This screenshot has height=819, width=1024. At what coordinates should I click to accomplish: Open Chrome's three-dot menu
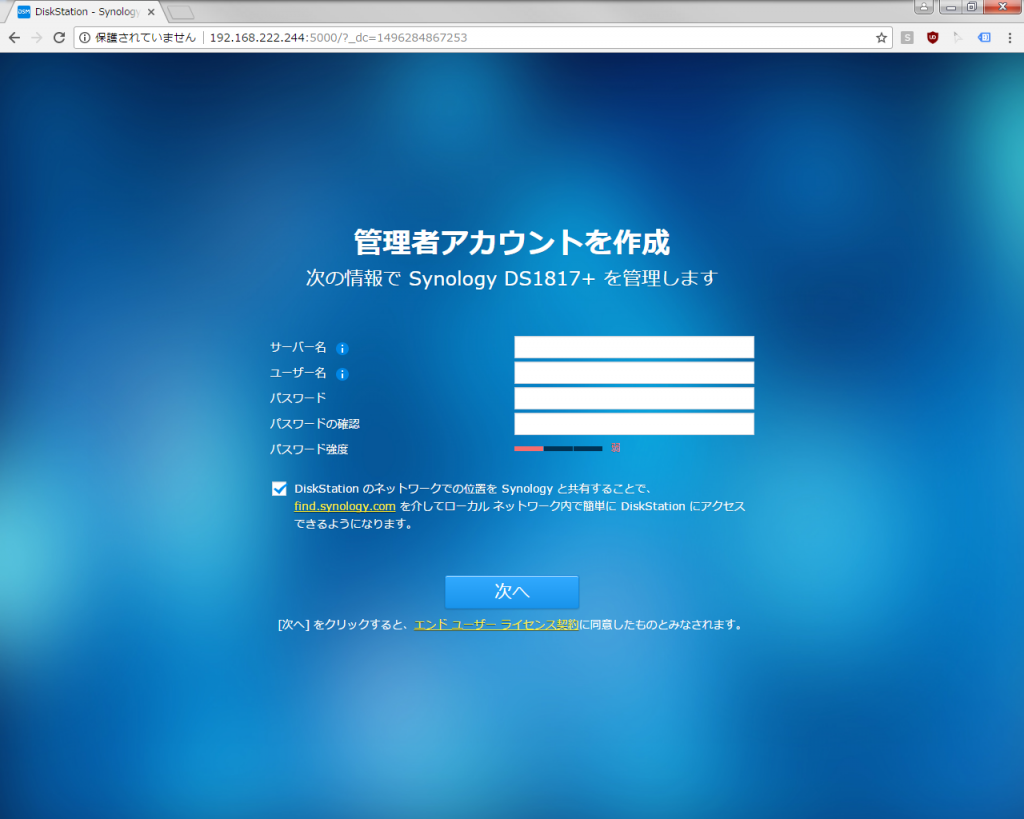[1010, 38]
